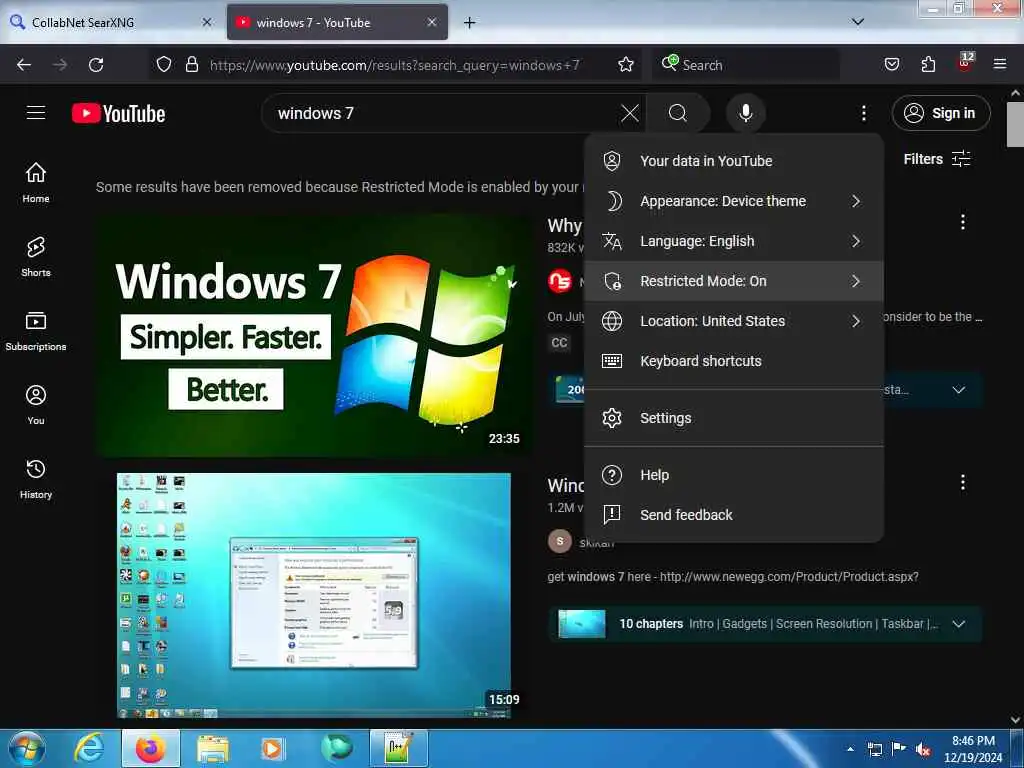
Task: Click the 10 chapters thumbnail preview
Action: pos(581,624)
